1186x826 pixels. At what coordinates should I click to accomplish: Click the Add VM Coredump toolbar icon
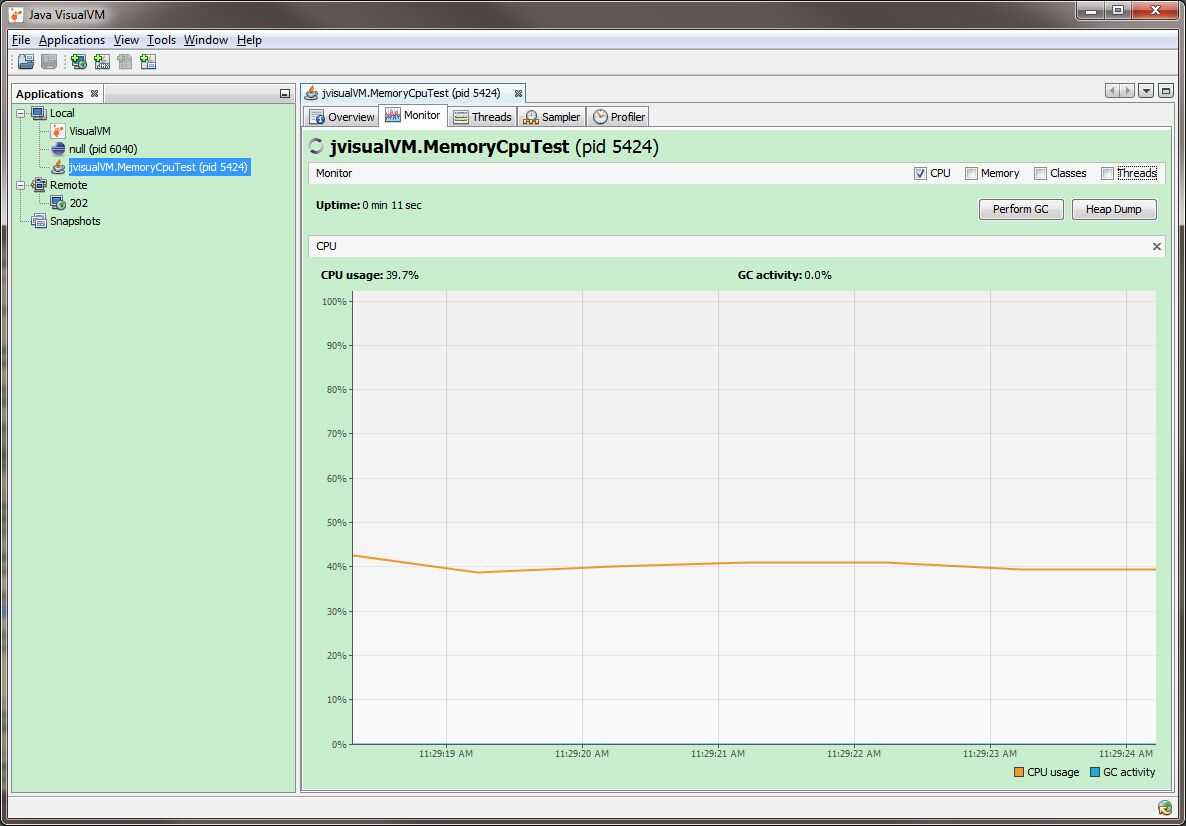click(148, 62)
